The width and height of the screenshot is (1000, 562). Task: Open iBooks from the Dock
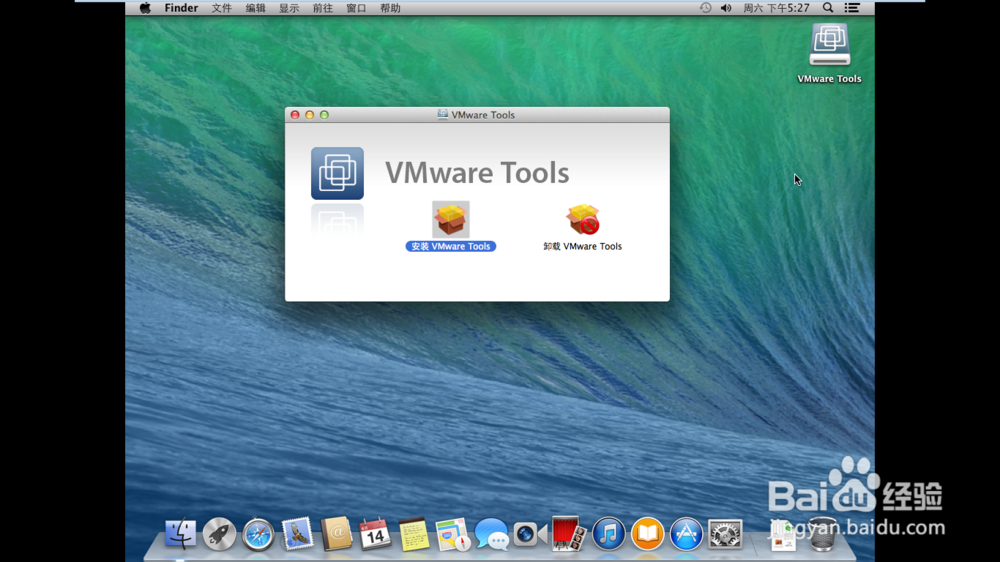[647, 533]
